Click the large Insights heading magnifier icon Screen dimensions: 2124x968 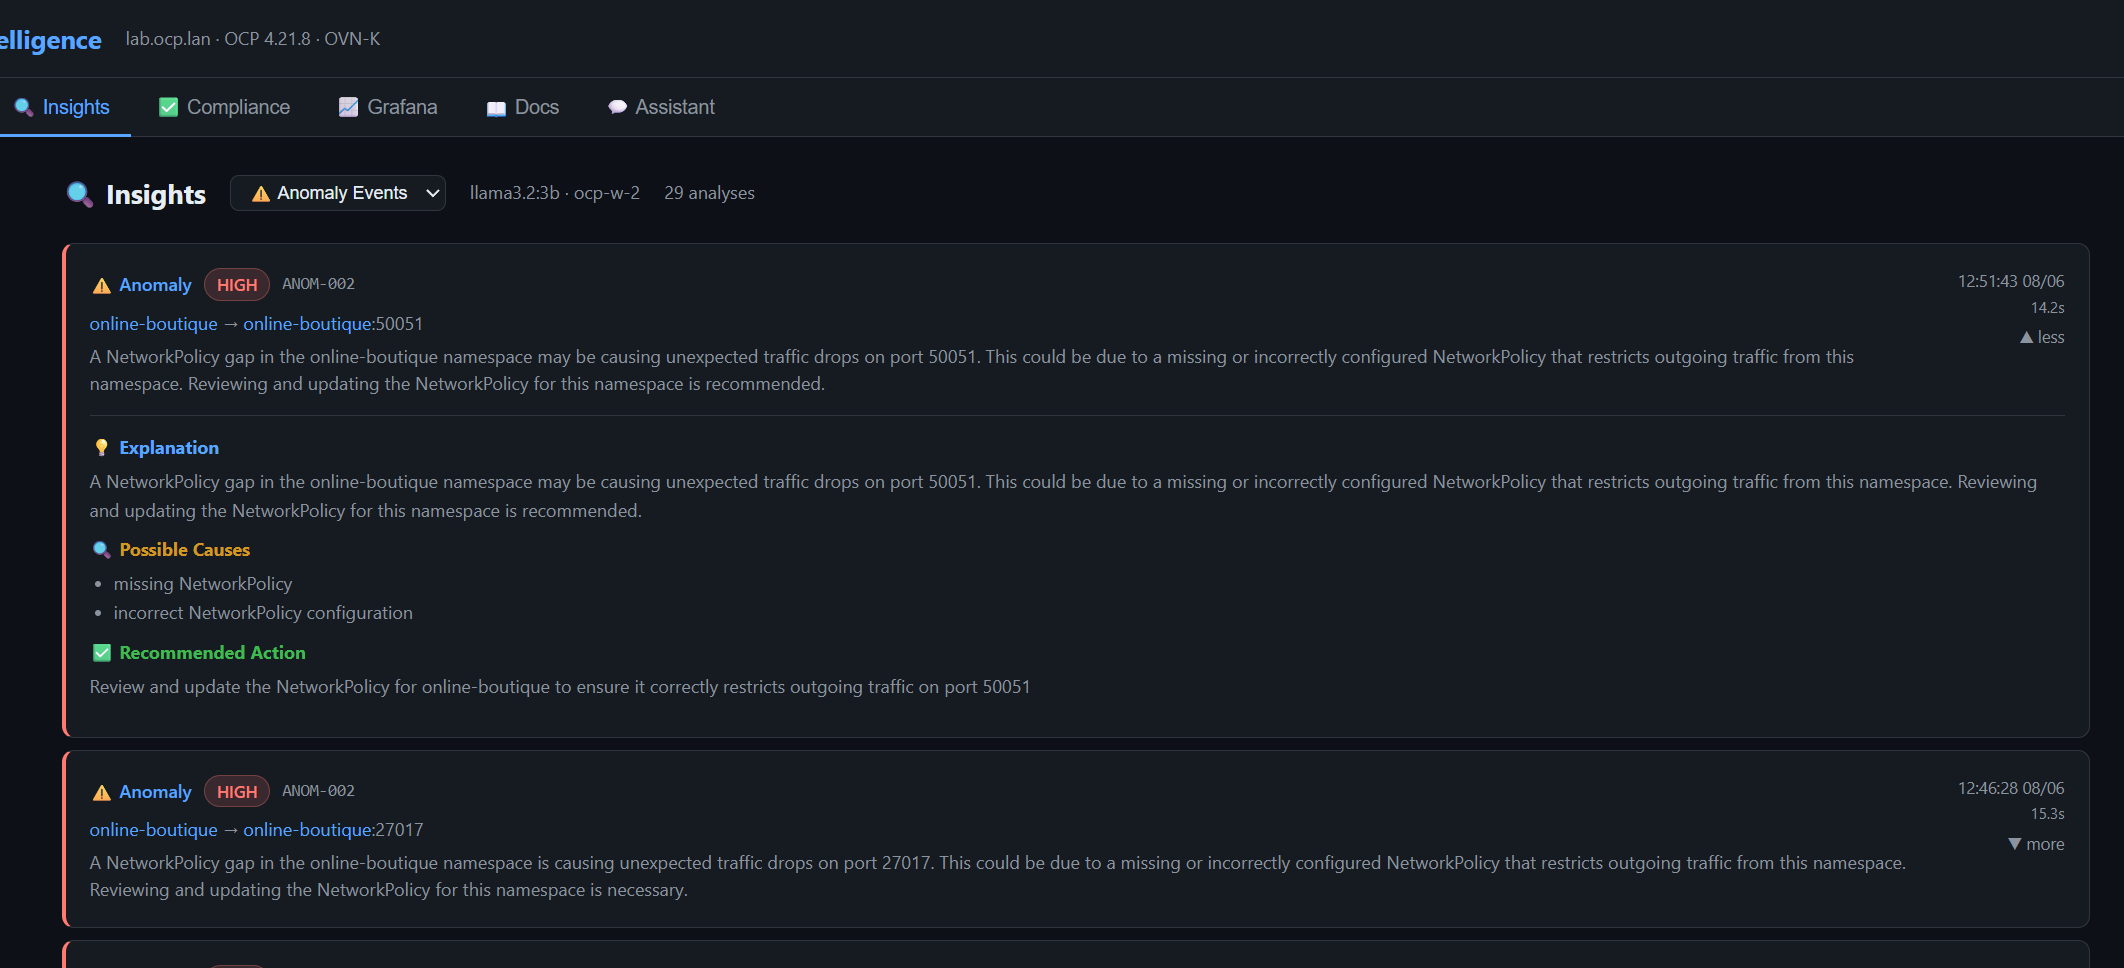[80, 194]
